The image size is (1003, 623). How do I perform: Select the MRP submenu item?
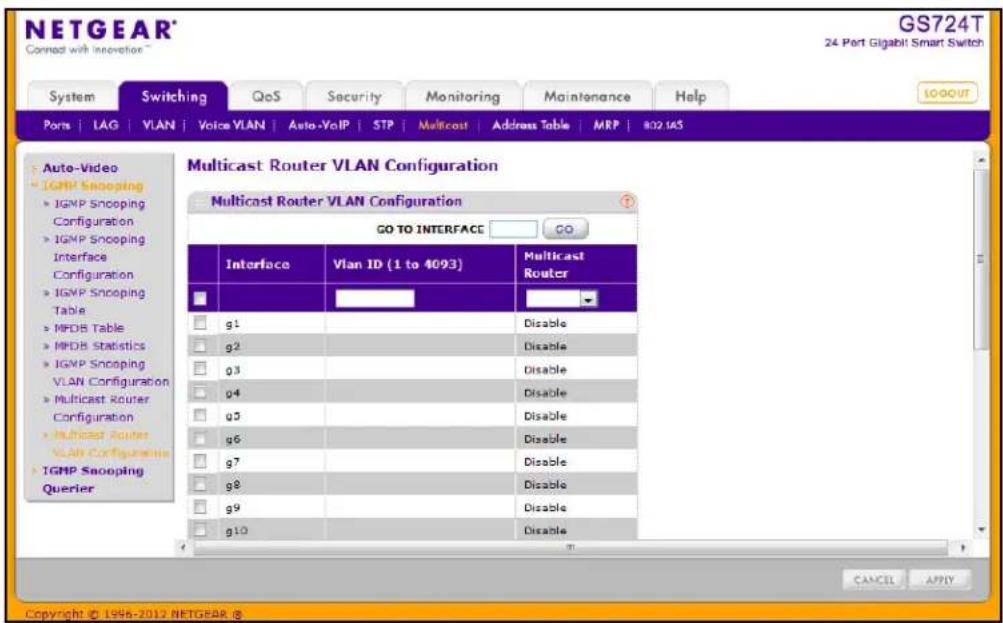(x=606, y=125)
